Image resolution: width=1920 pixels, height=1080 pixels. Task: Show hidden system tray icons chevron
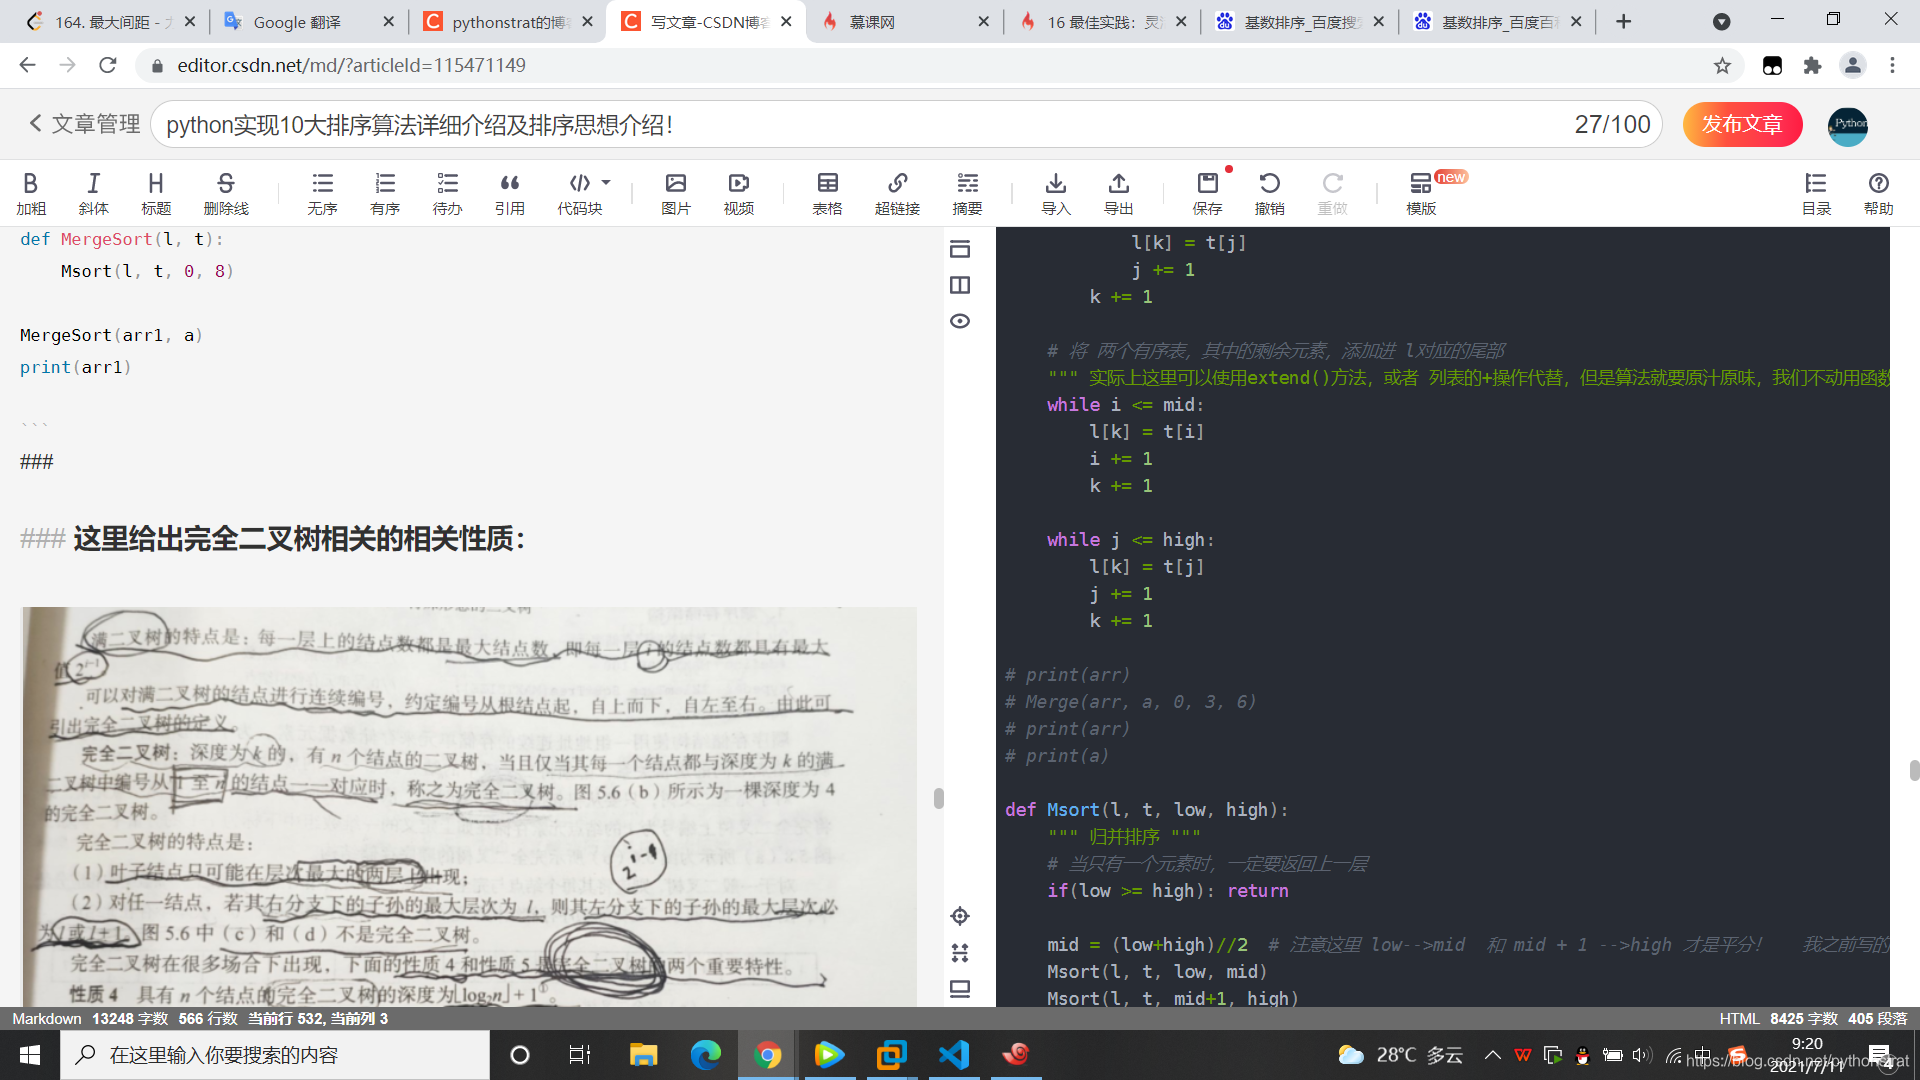pyautogui.click(x=1492, y=1055)
